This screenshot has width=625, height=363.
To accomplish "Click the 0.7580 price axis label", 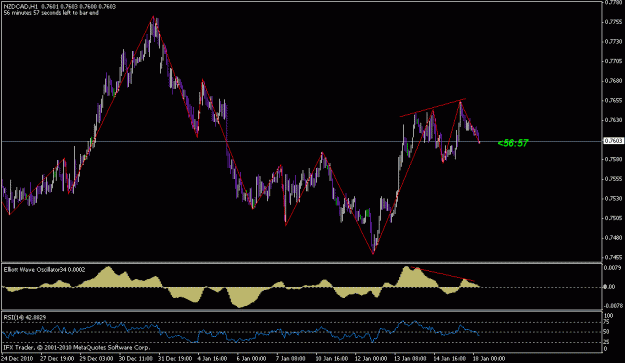I will [614, 159].
